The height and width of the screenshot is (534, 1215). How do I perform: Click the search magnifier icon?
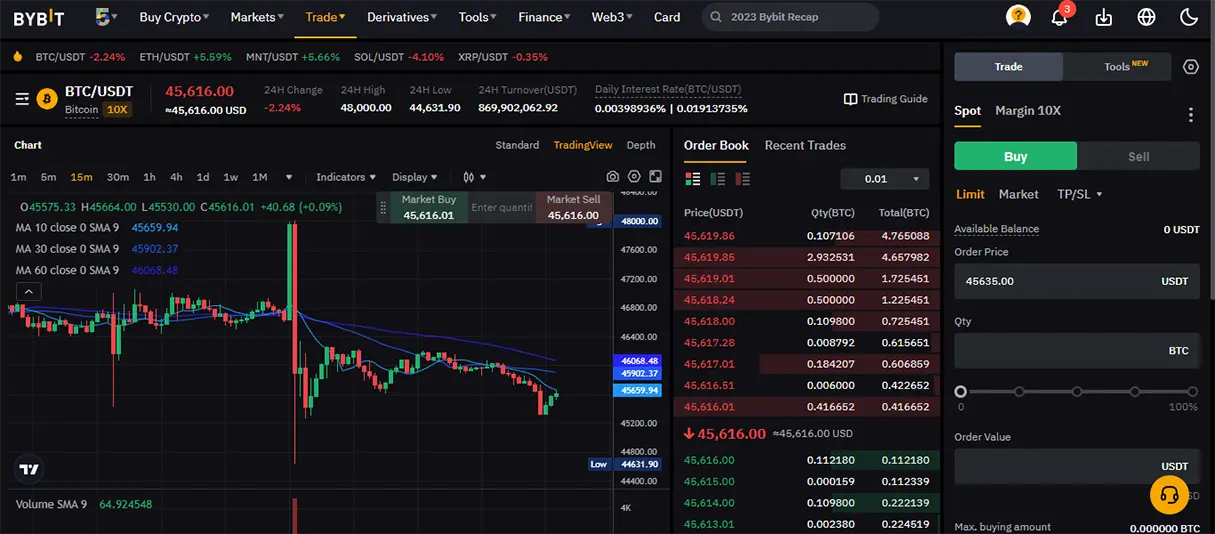716,17
